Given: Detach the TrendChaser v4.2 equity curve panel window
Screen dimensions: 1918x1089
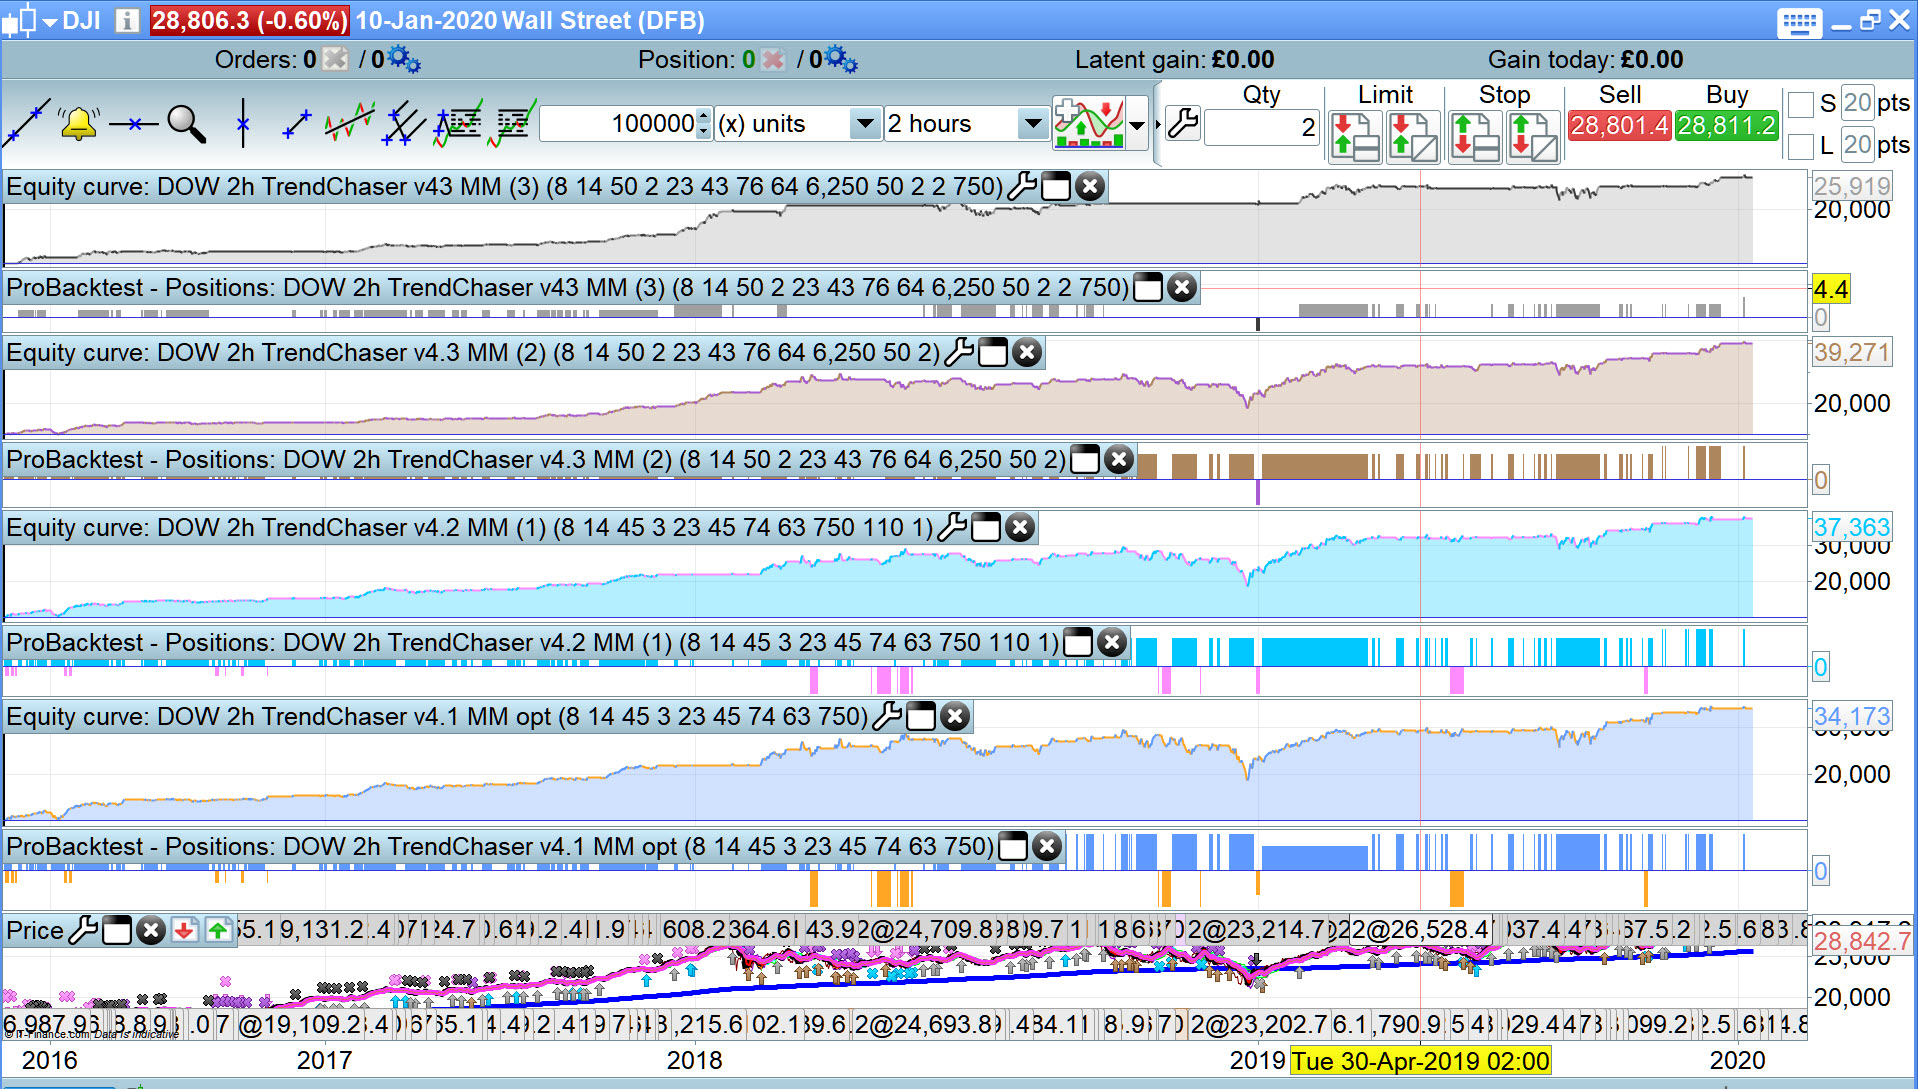Looking at the screenshot, I should pos(986,528).
